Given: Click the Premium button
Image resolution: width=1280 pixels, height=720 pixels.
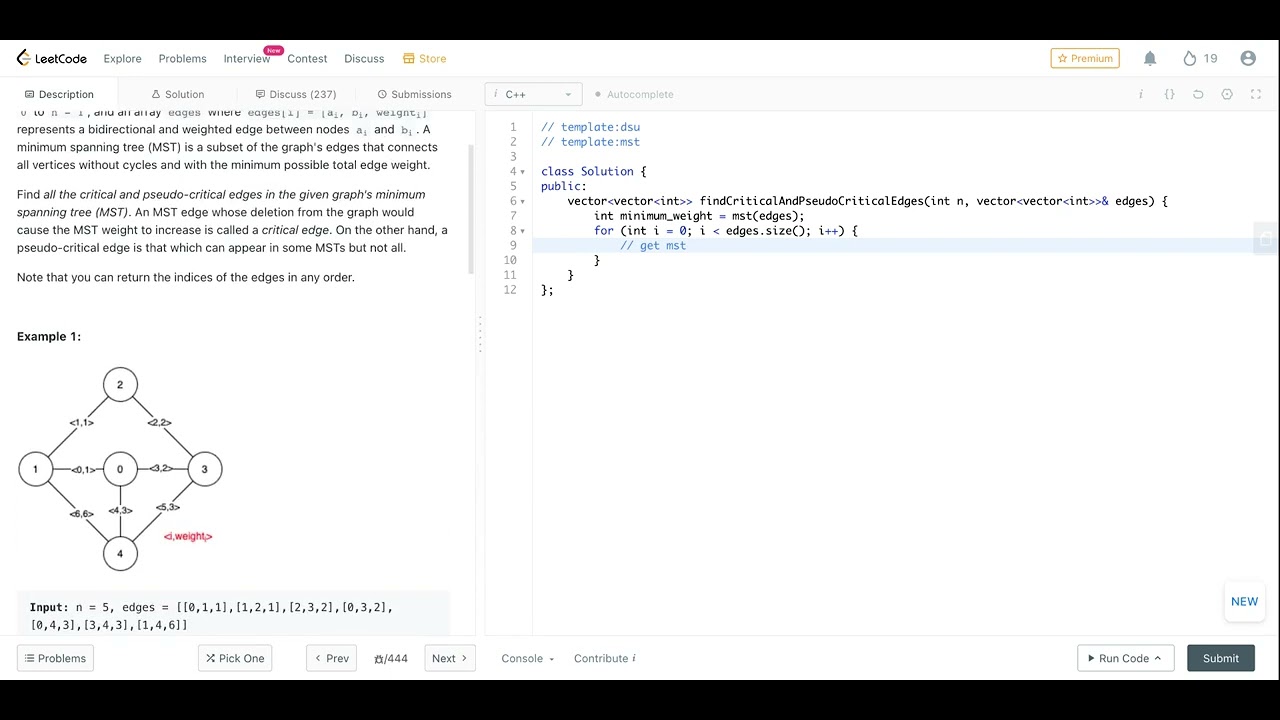Looking at the screenshot, I should click(x=1085, y=58).
